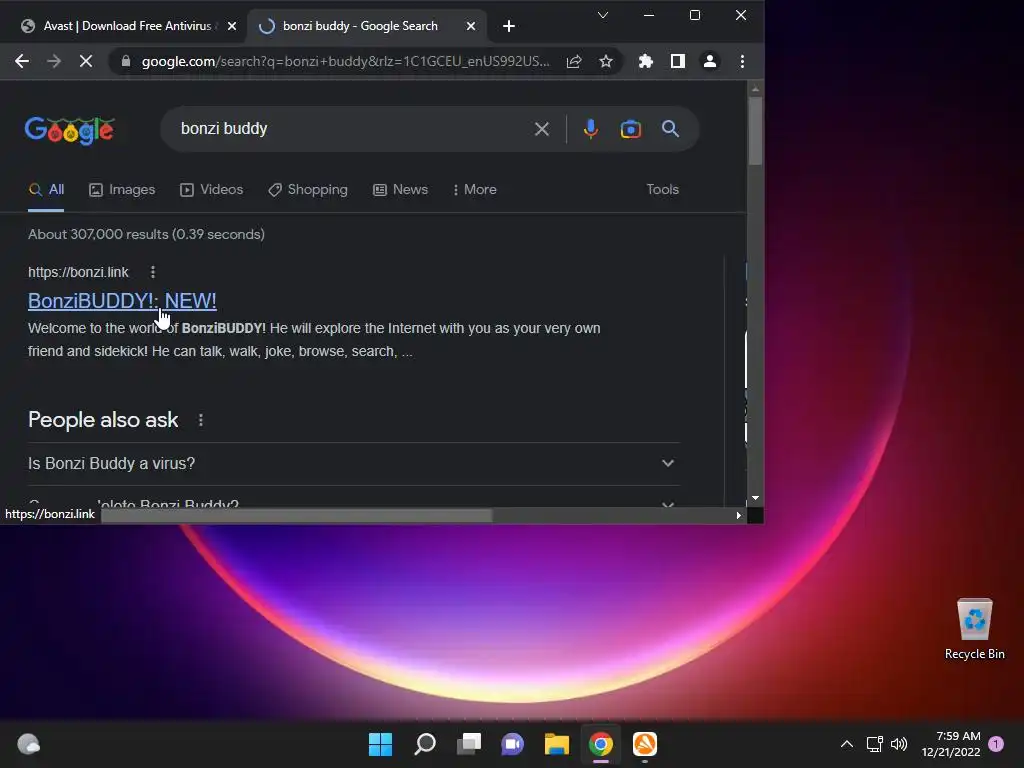Open the tab search chevron in title bar
Screen dimensions: 1024x768
pos(603,15)
